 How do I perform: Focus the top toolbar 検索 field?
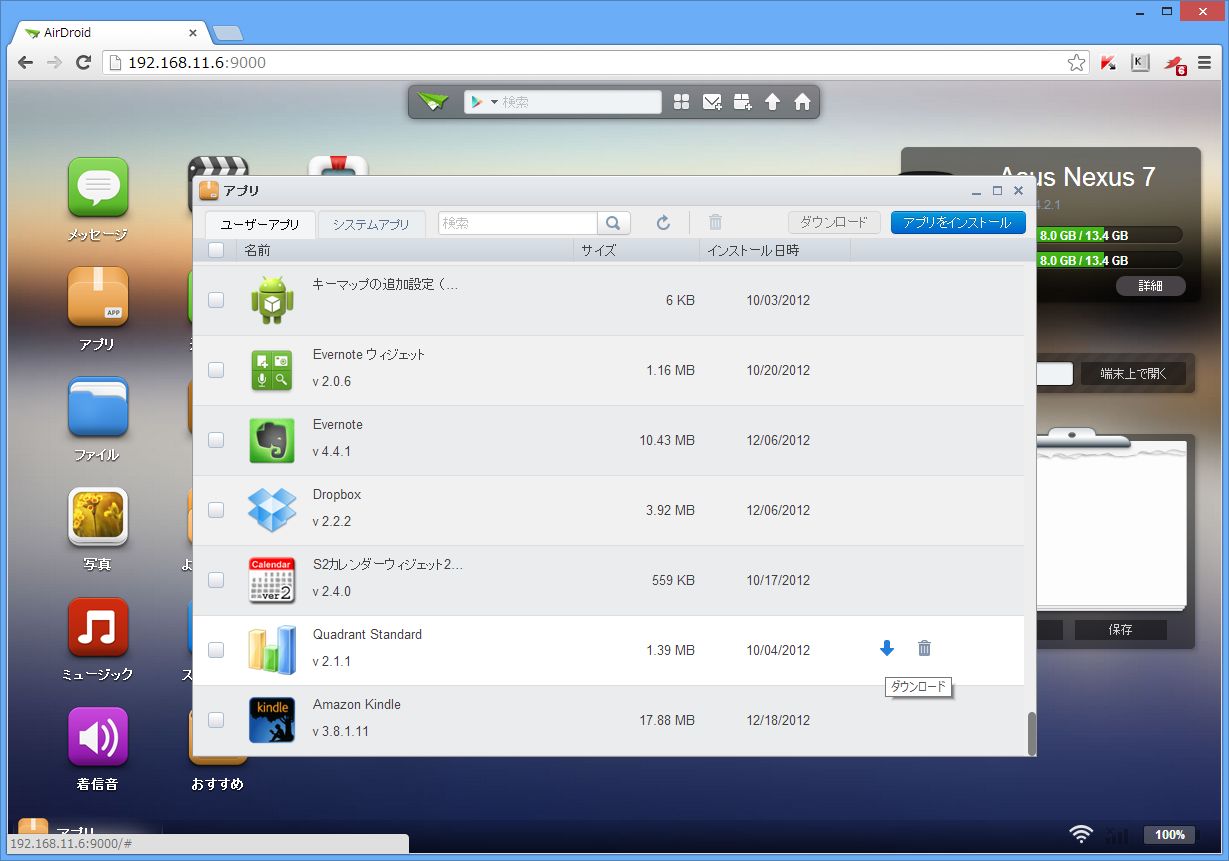[x=580, y=102]
